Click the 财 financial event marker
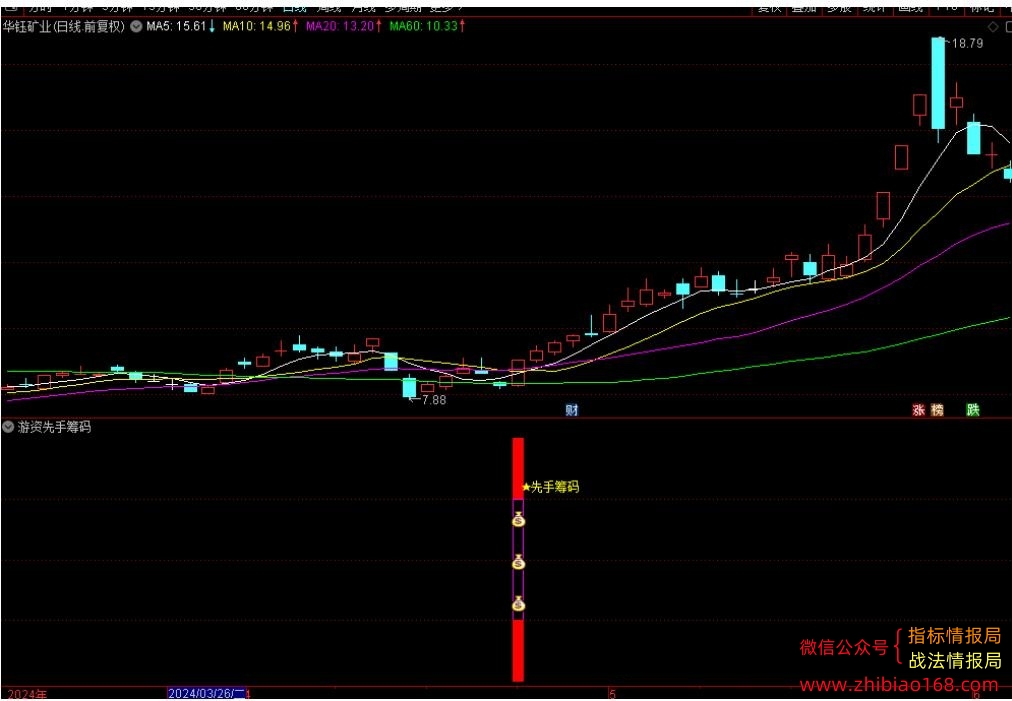Screen dimensions: 1012x701 click(x=572, y=410)
